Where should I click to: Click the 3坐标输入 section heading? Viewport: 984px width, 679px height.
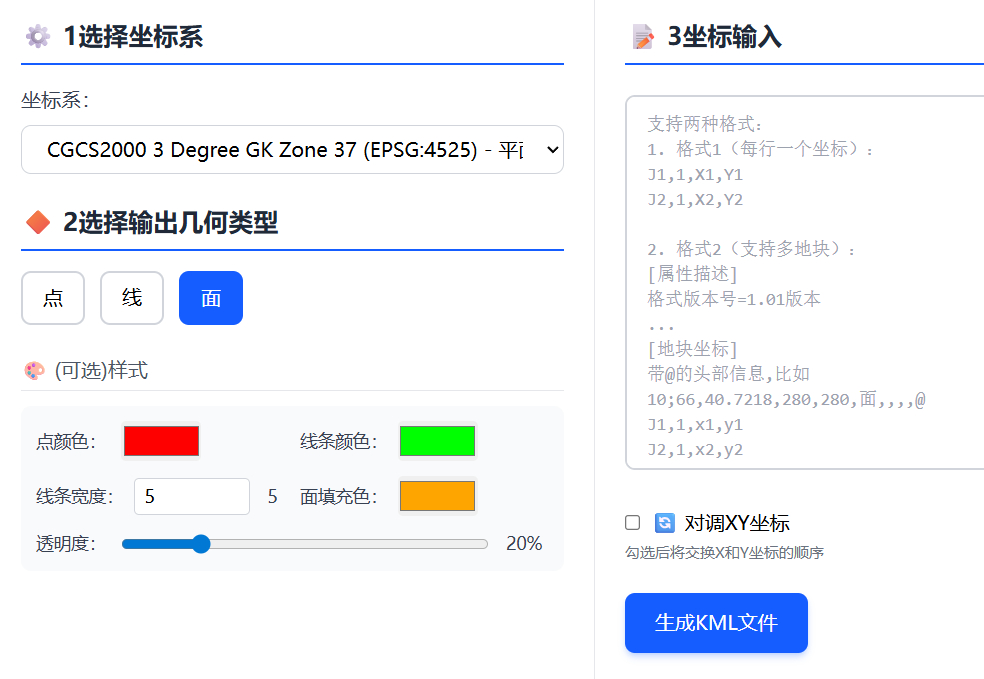pos(725,37)
